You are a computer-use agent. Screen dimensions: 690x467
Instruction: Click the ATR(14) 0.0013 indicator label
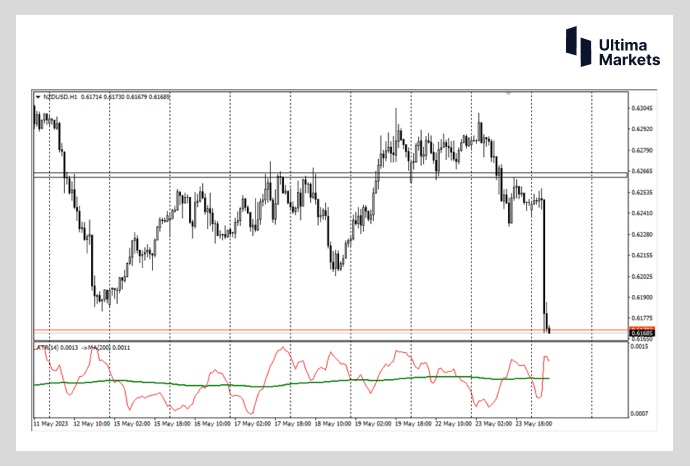click(x=57, y=348)
